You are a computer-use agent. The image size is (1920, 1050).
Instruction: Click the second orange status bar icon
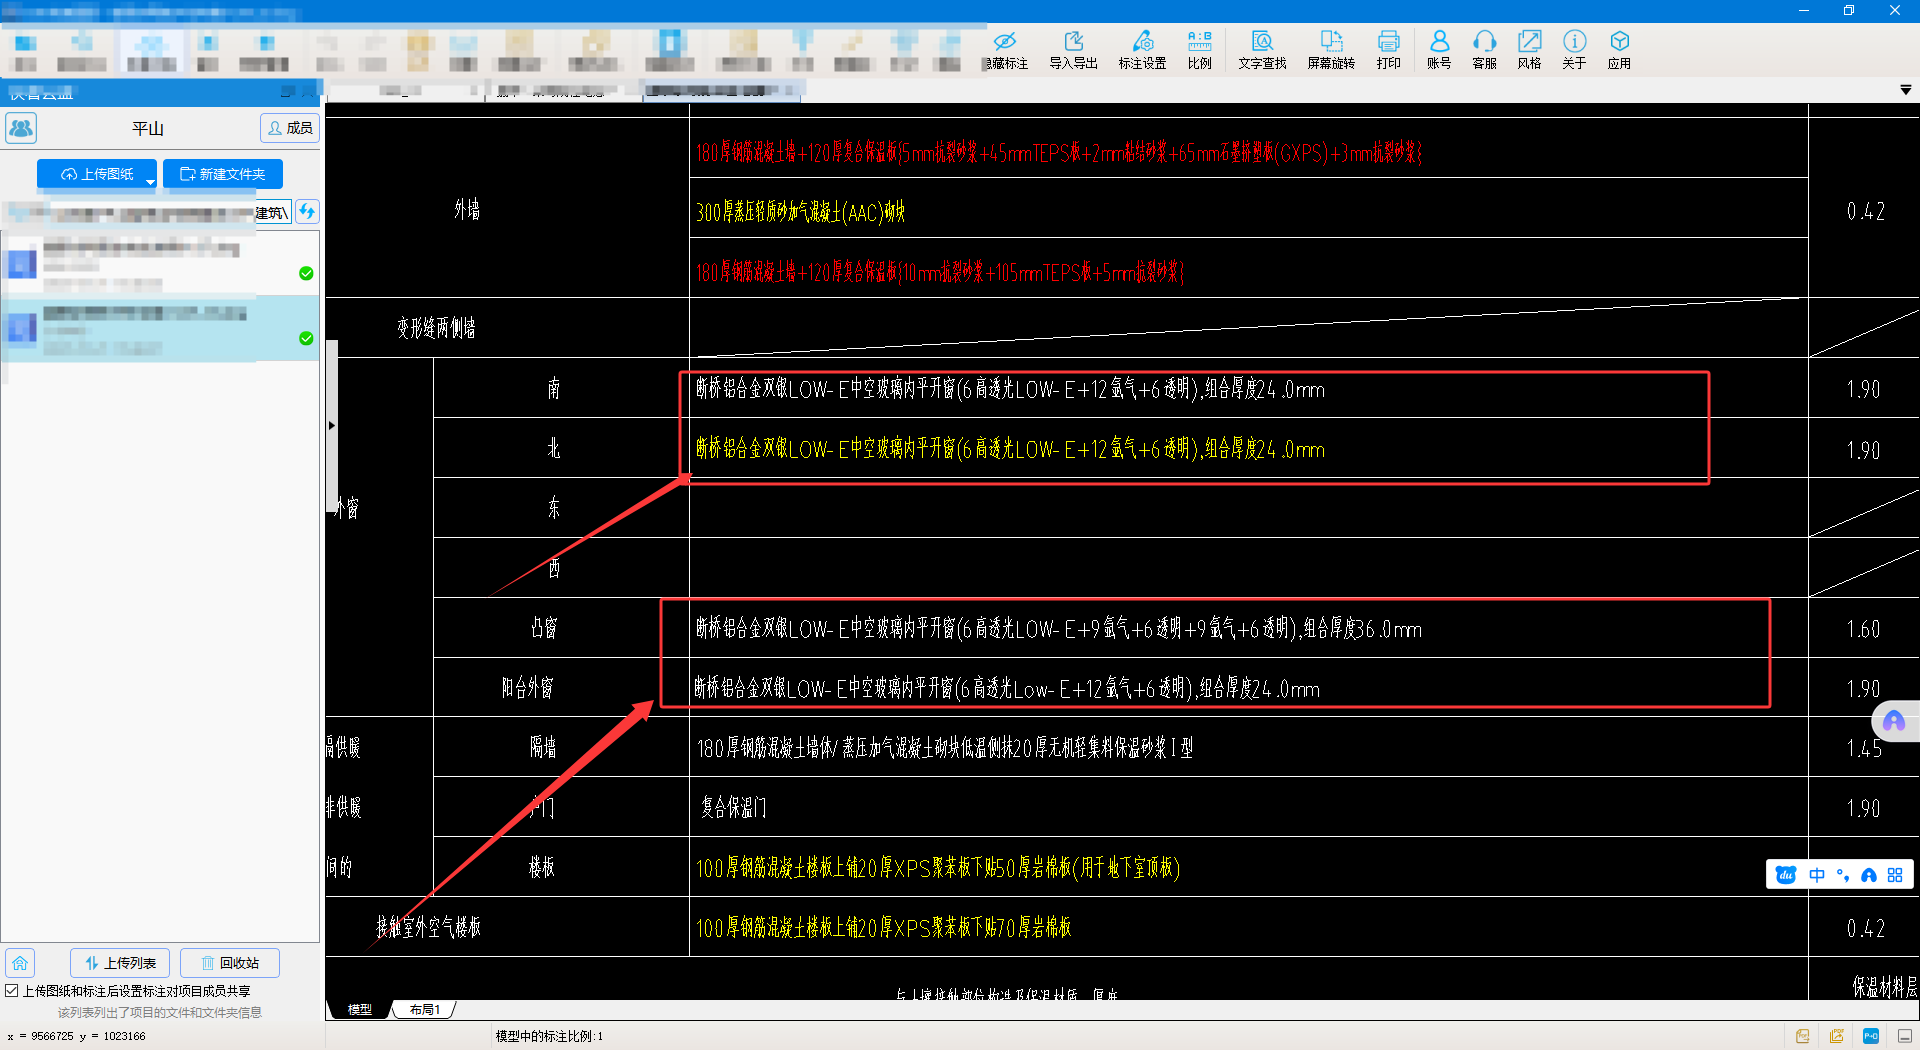(1836, 1036)
